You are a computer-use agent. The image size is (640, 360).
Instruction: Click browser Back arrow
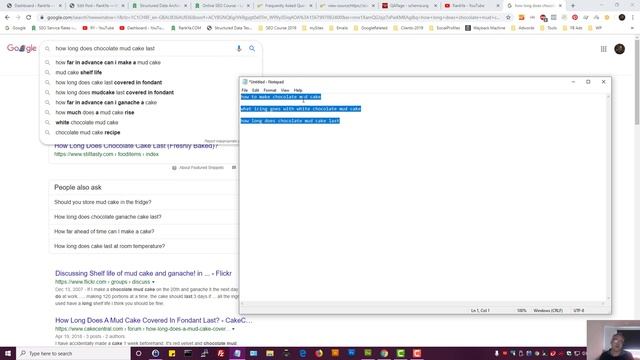pyautogui.click(x=7, y=18)
